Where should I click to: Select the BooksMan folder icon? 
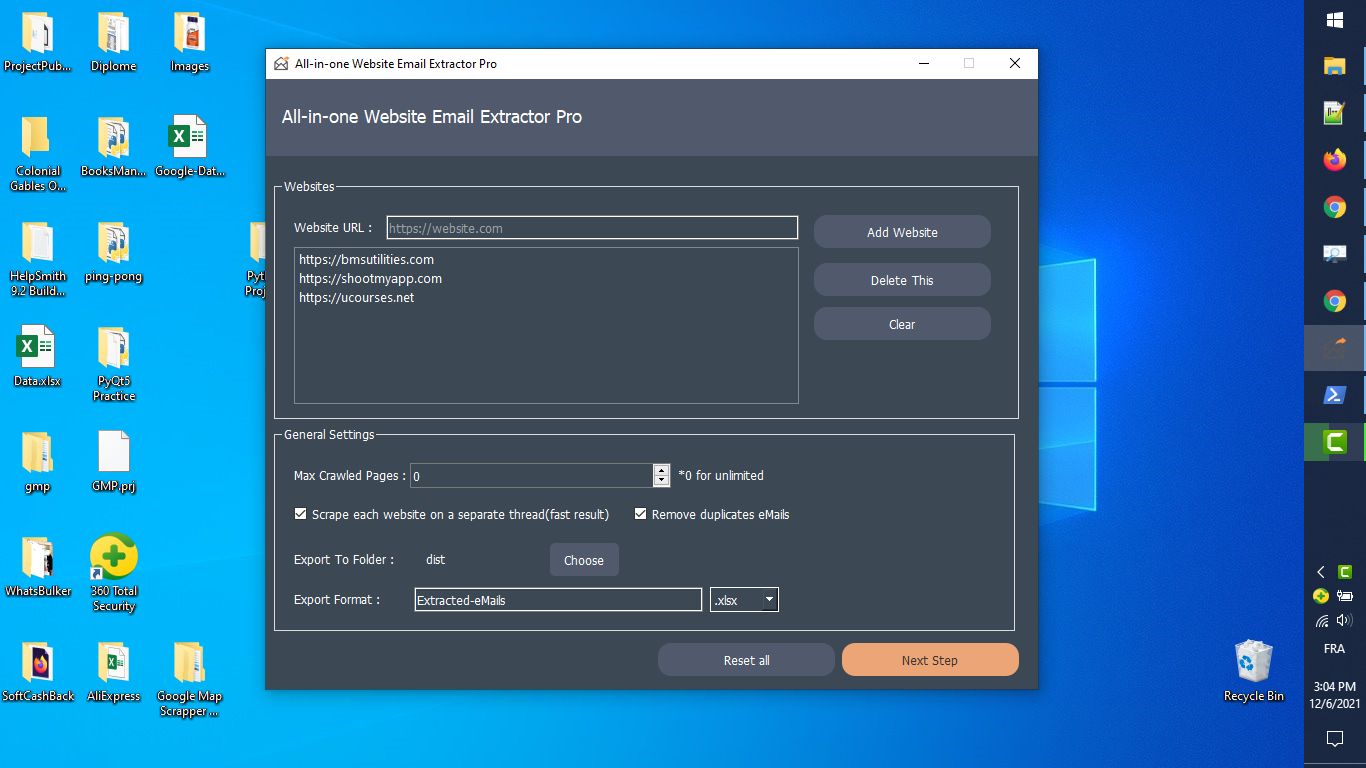(x=113, y=147)
